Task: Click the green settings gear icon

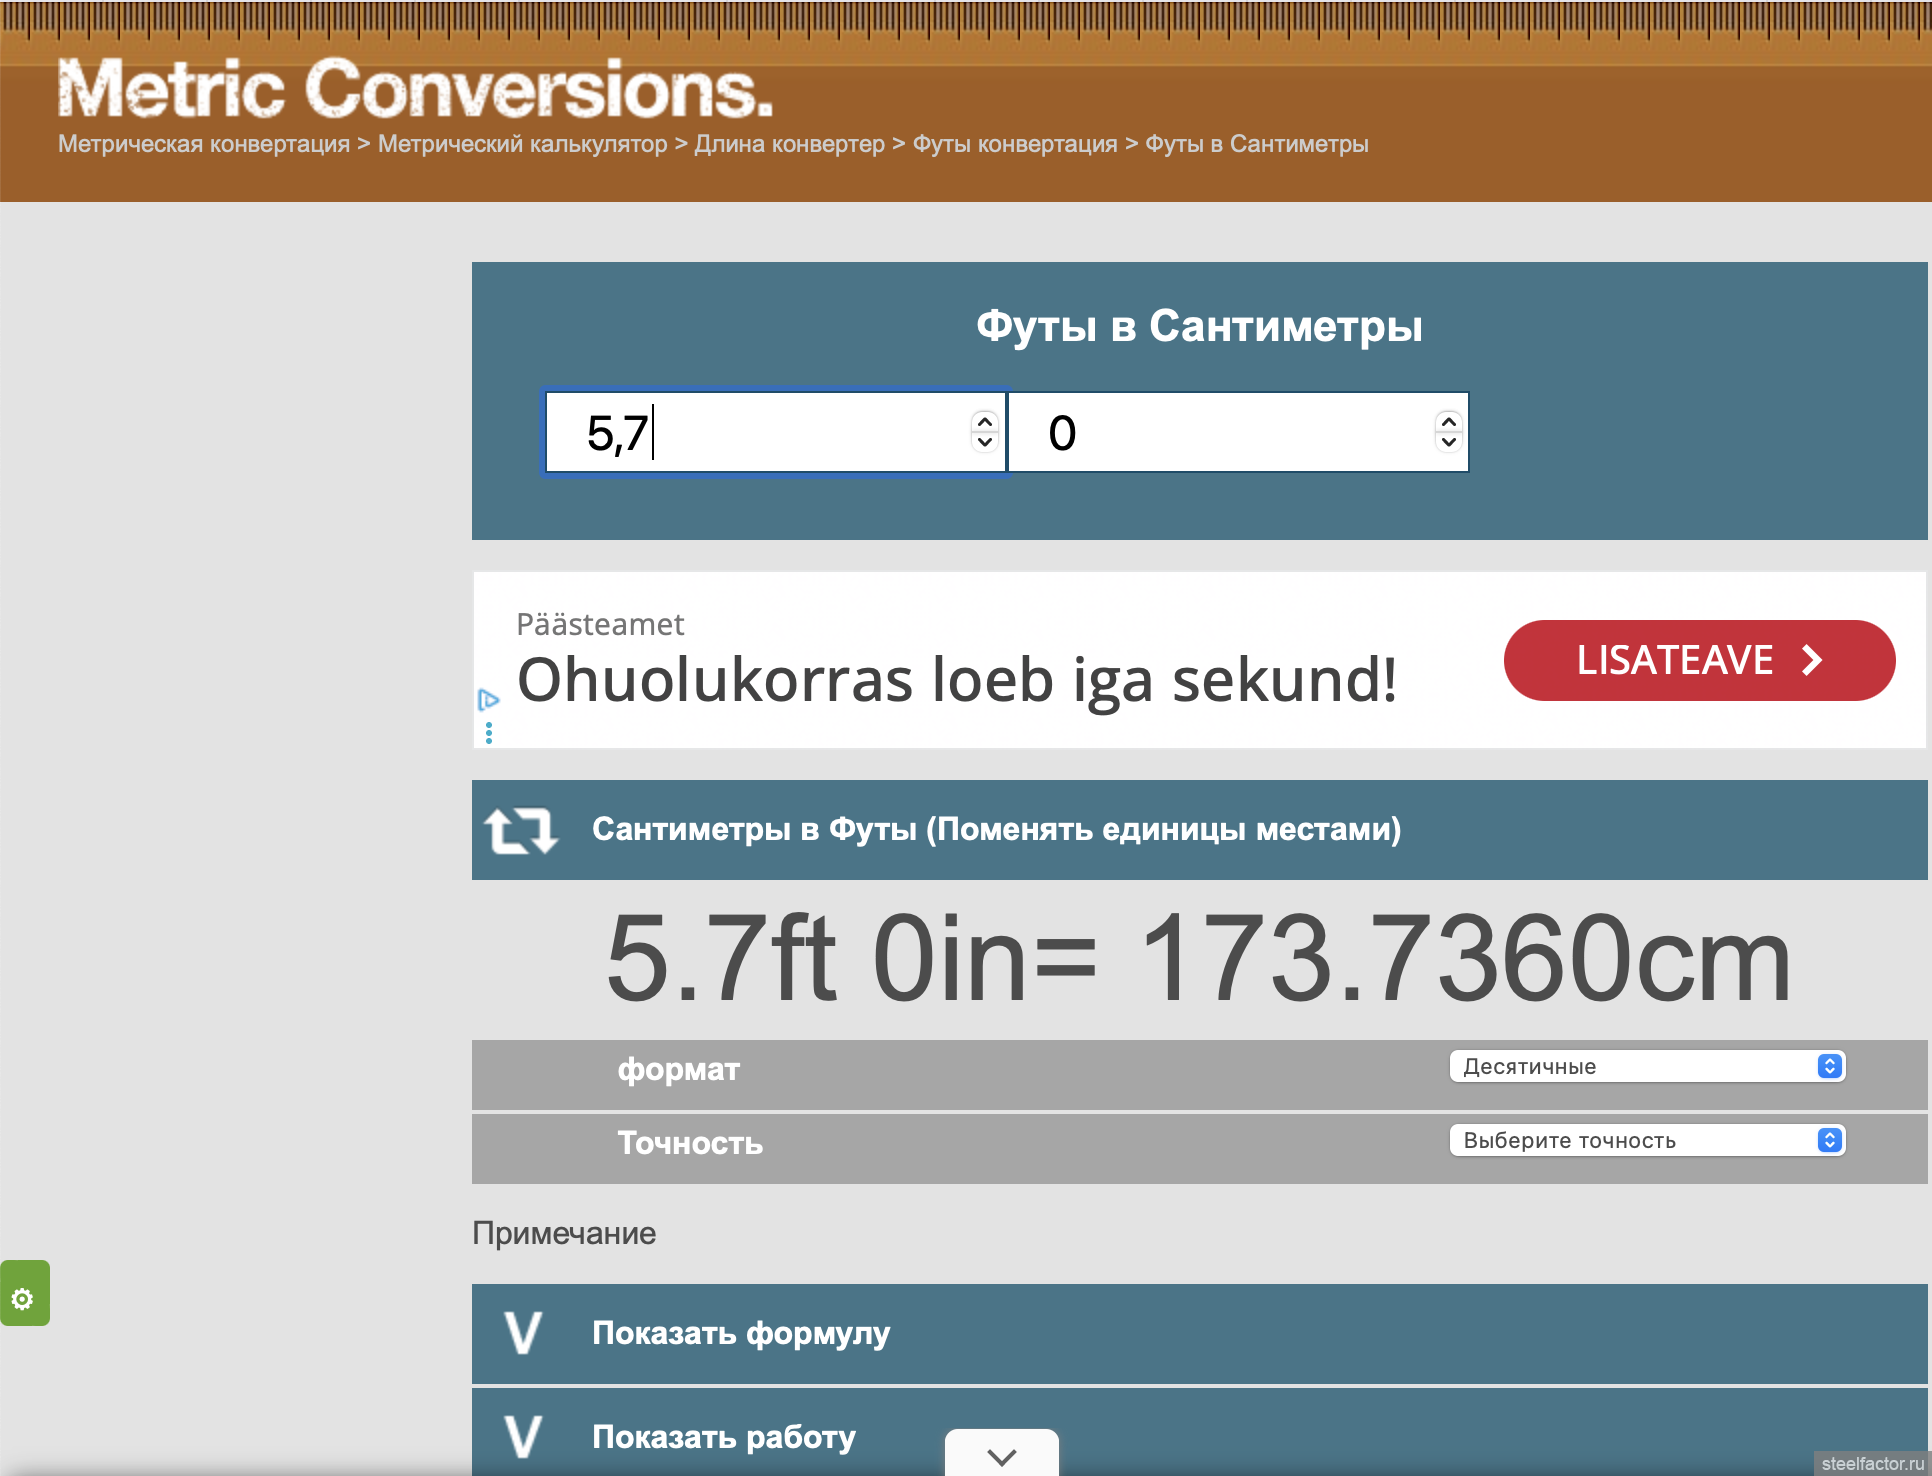Action: click(23, 1298)
